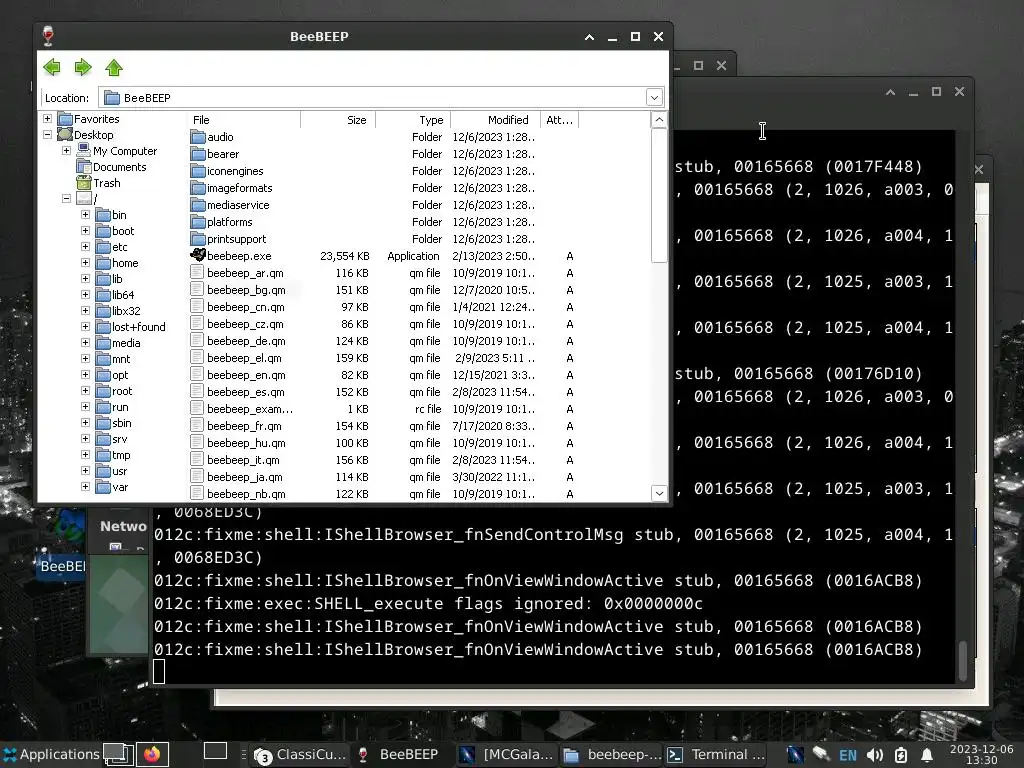Image resolution: width=1024 pixels, height=768 pixels.
Task: Select the beebeep.exe application icon
Action: (x=198, y=255)
